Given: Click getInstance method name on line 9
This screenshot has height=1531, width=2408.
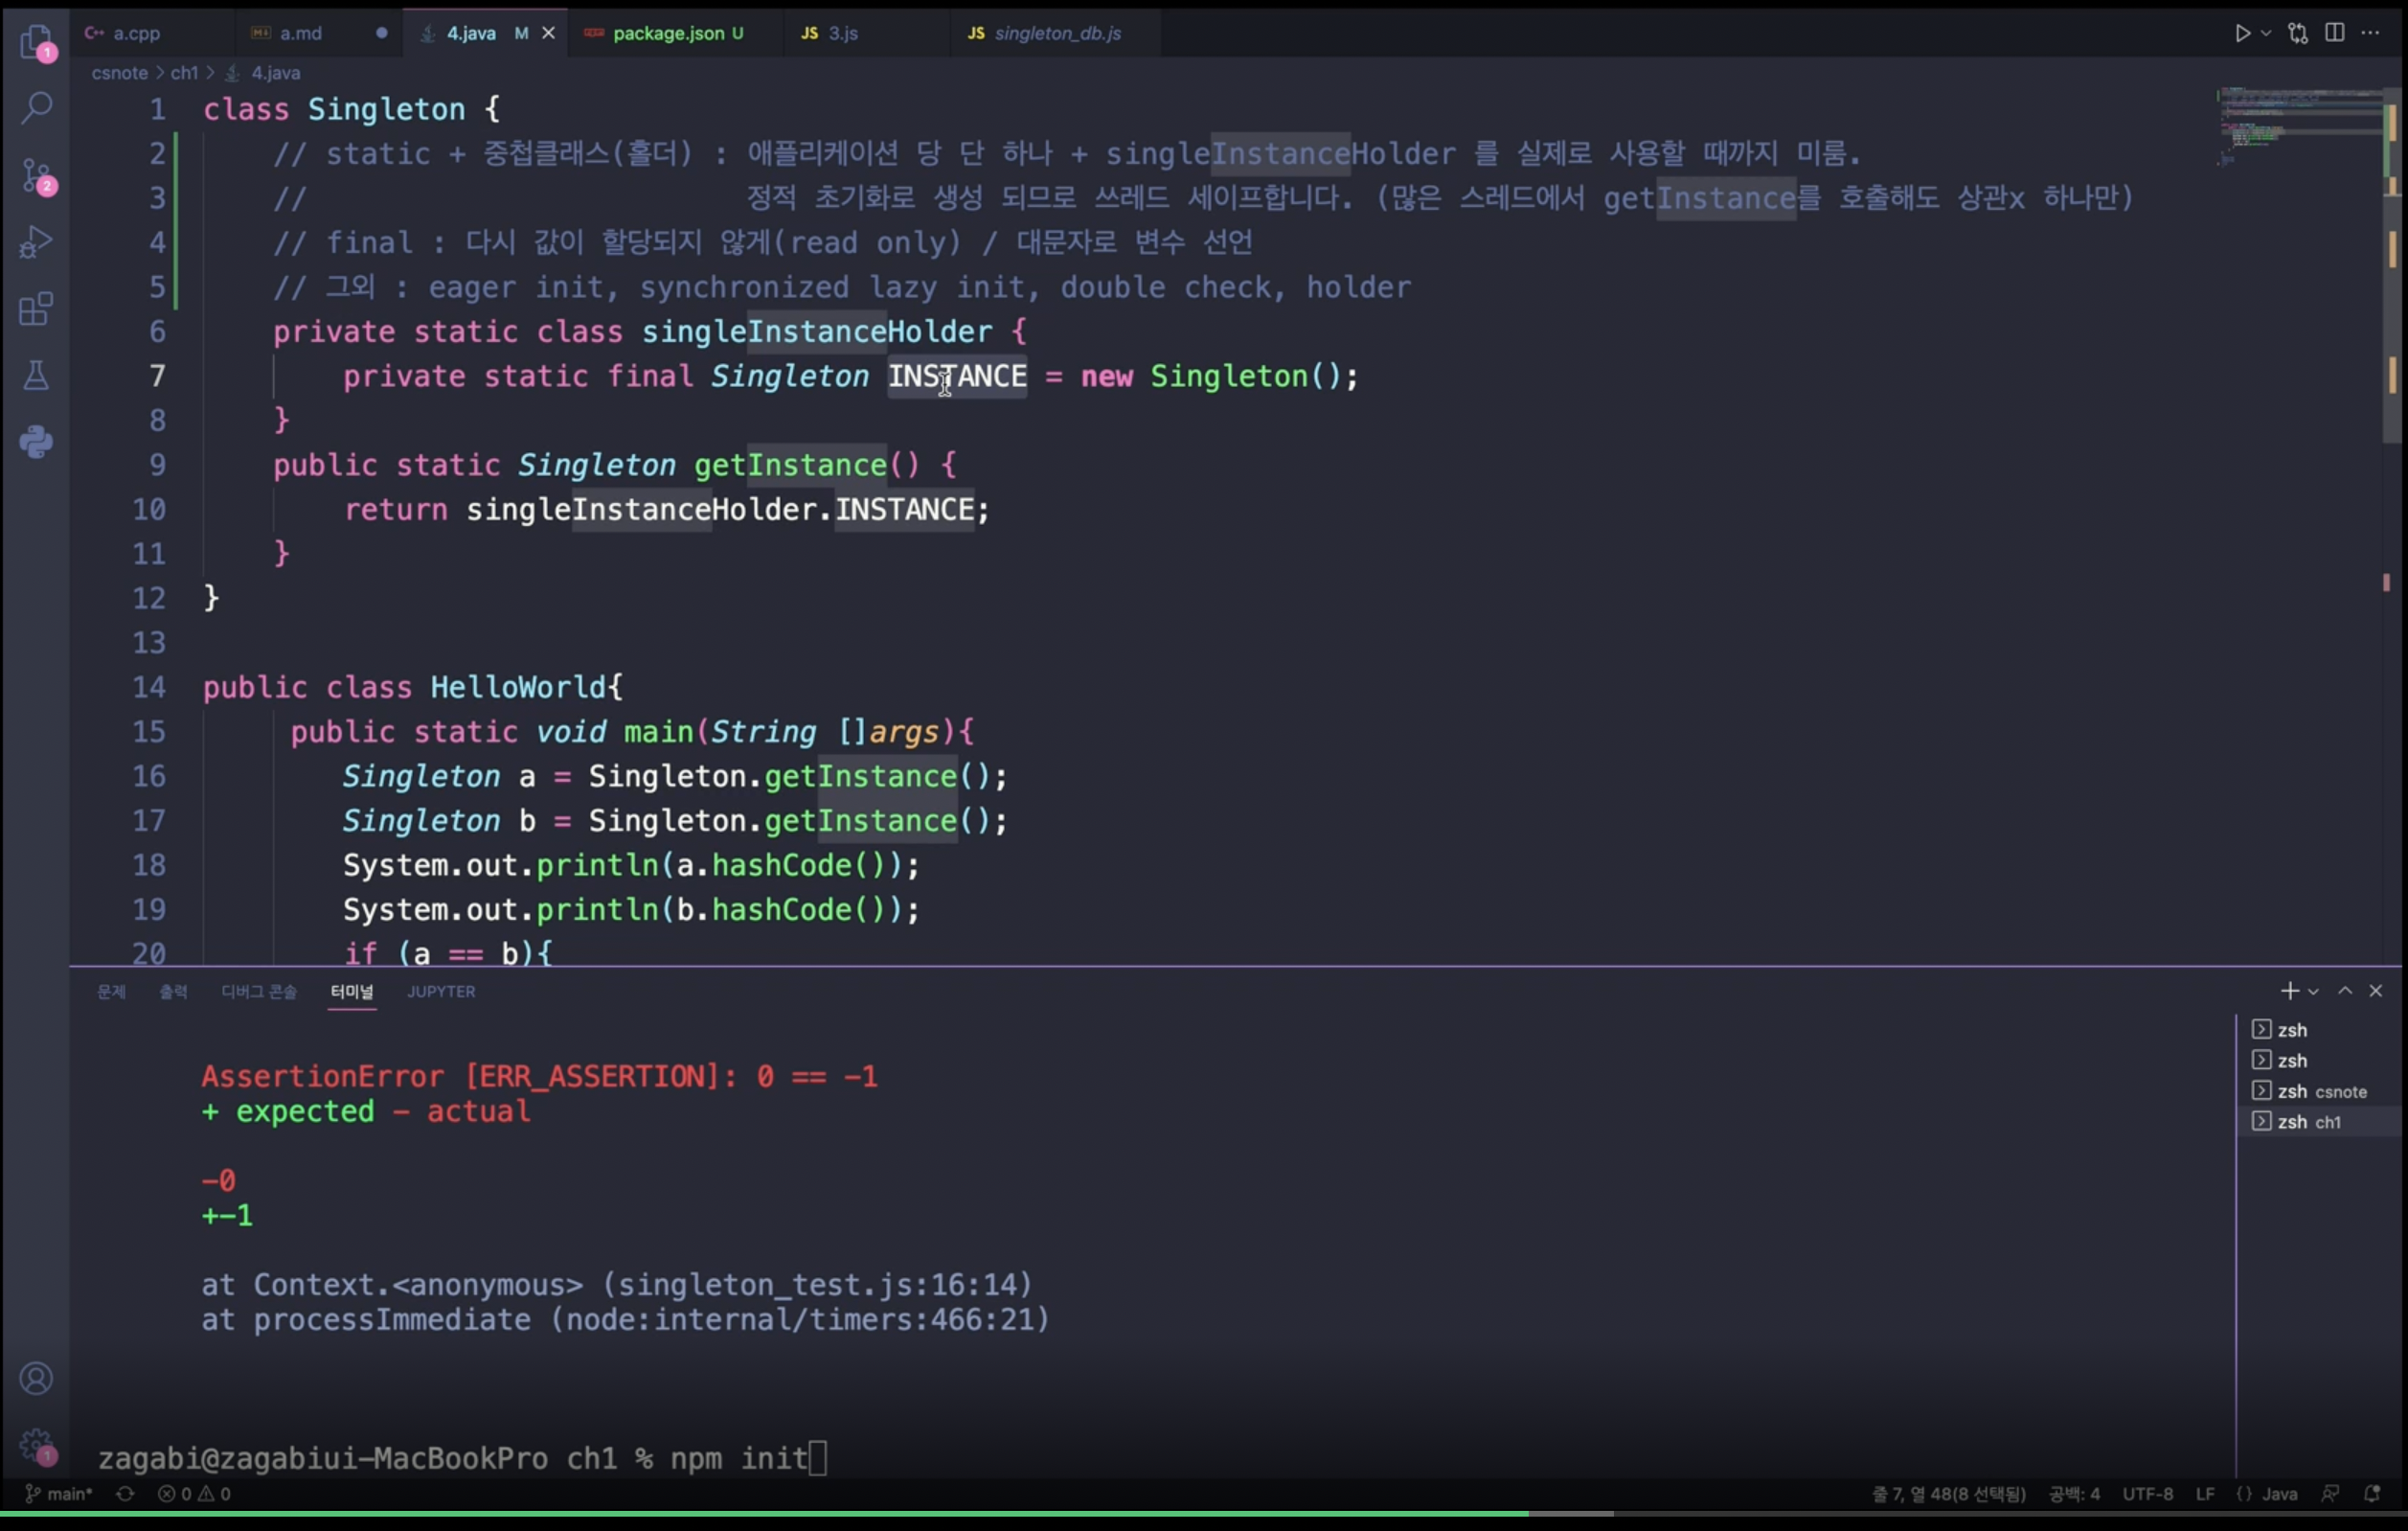Looking at the screenshot, I should point(790,465).
